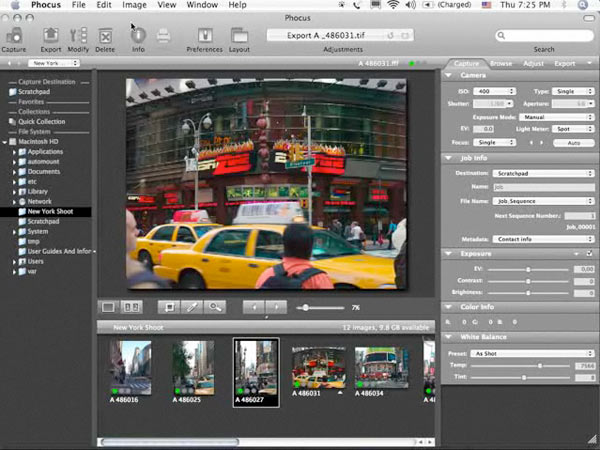
Task: Select the eyedropper tool below the viewer
Action: point(192,307)
